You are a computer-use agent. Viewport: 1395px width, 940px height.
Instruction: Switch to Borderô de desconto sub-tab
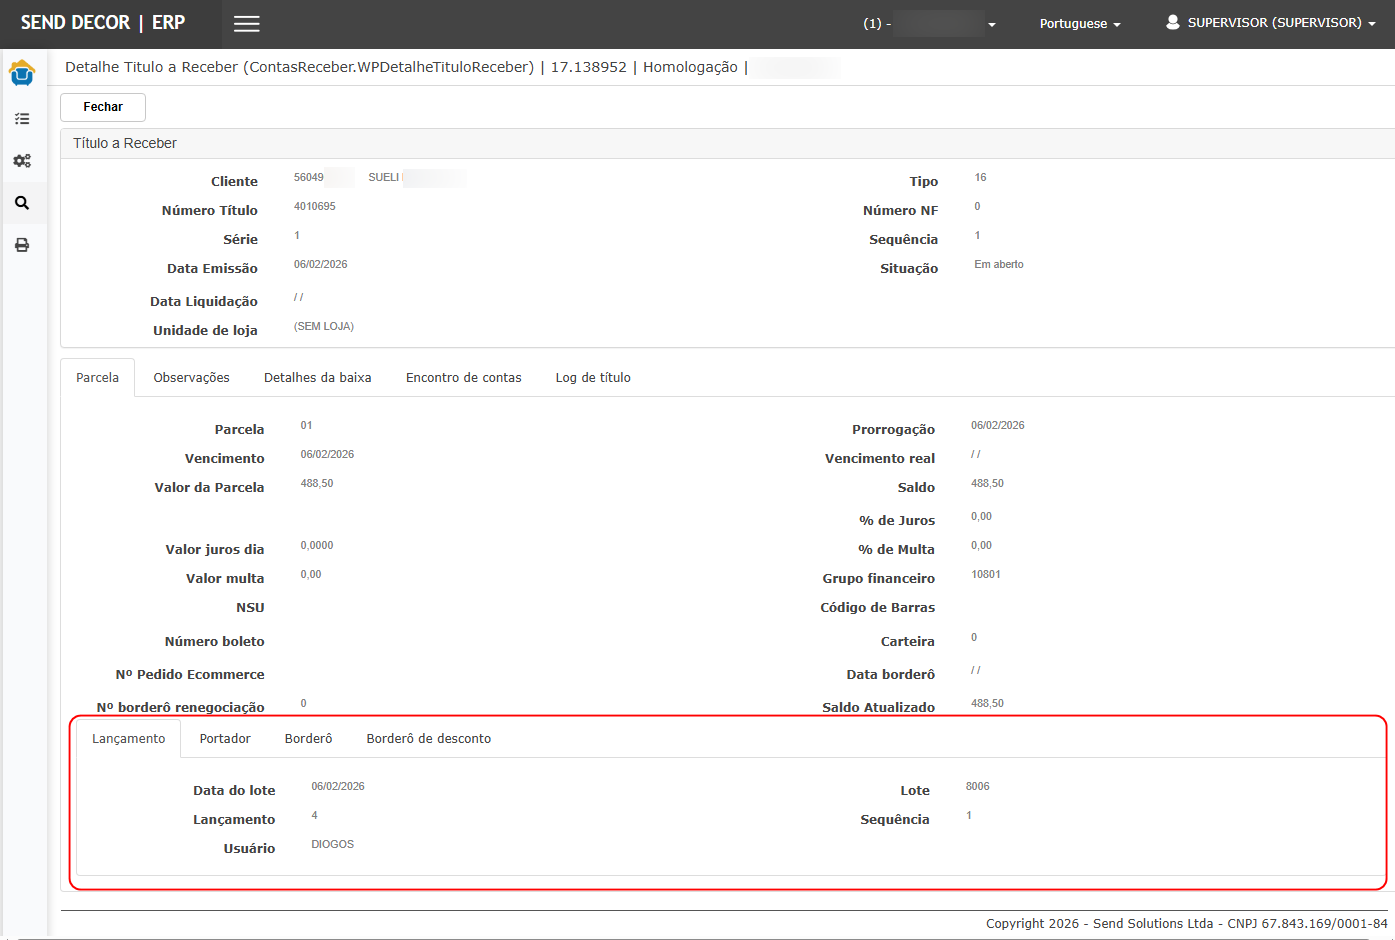[429, 739]
